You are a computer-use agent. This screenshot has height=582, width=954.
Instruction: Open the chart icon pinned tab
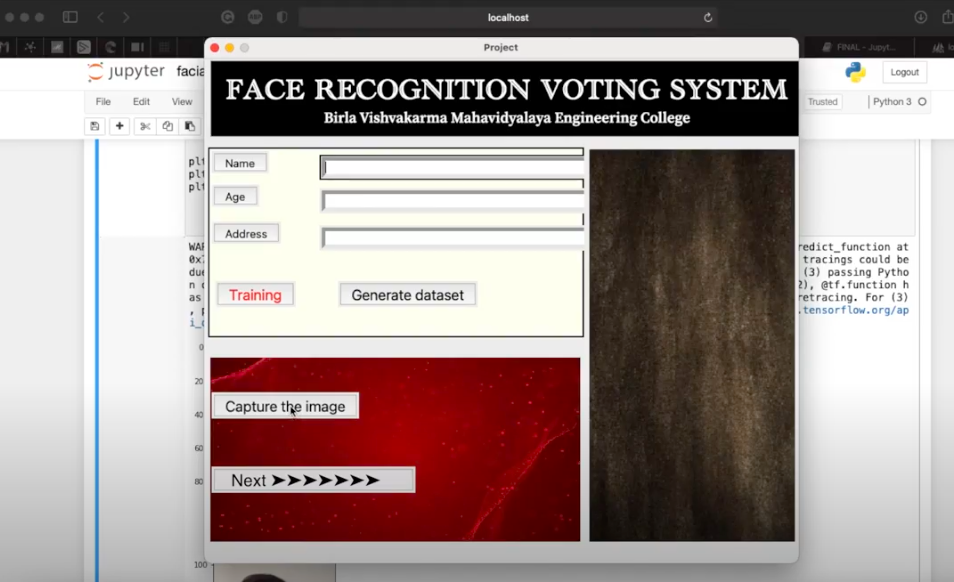(x=57, y=47)
